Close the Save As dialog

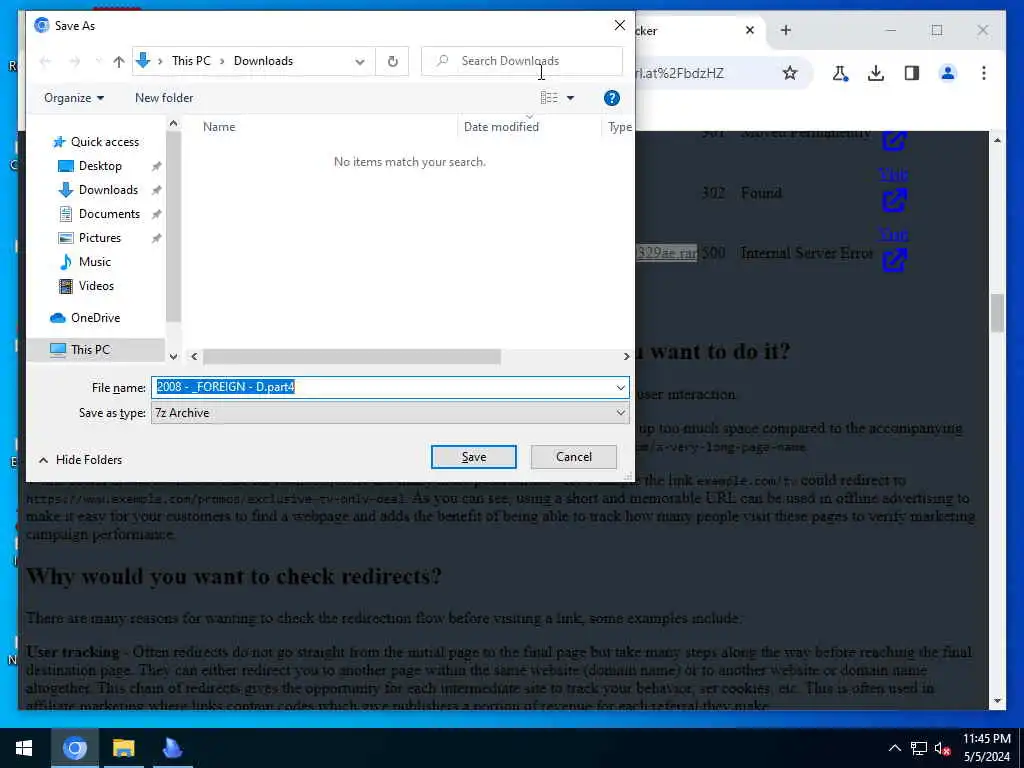(619, 25)
